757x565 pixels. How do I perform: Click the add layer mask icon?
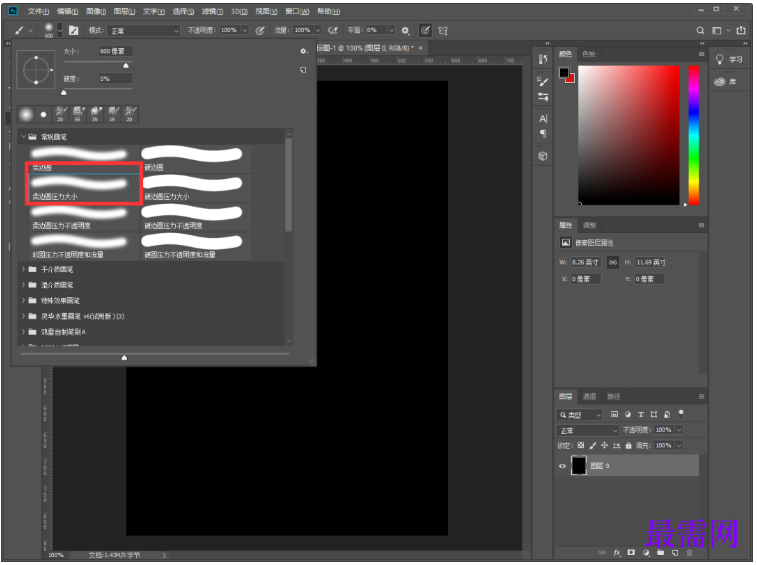coord(631,552)
